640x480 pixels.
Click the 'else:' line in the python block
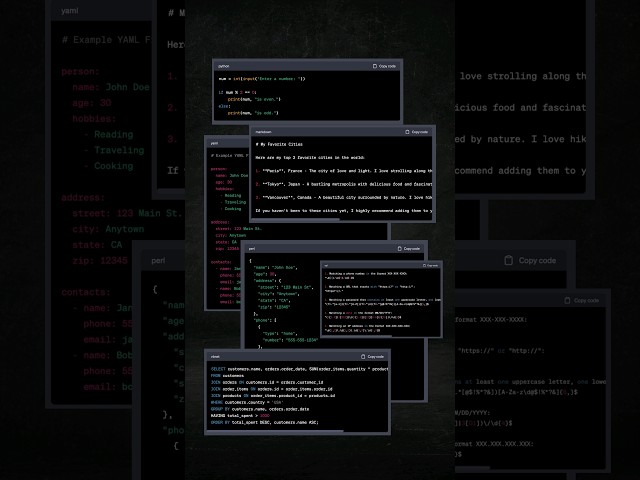coord(224,106)
